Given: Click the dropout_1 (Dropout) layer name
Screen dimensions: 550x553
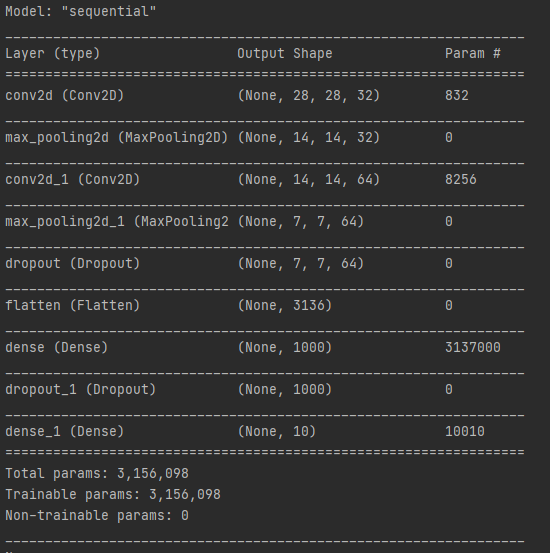Looking at the screenshot, I should coord(80,389).
